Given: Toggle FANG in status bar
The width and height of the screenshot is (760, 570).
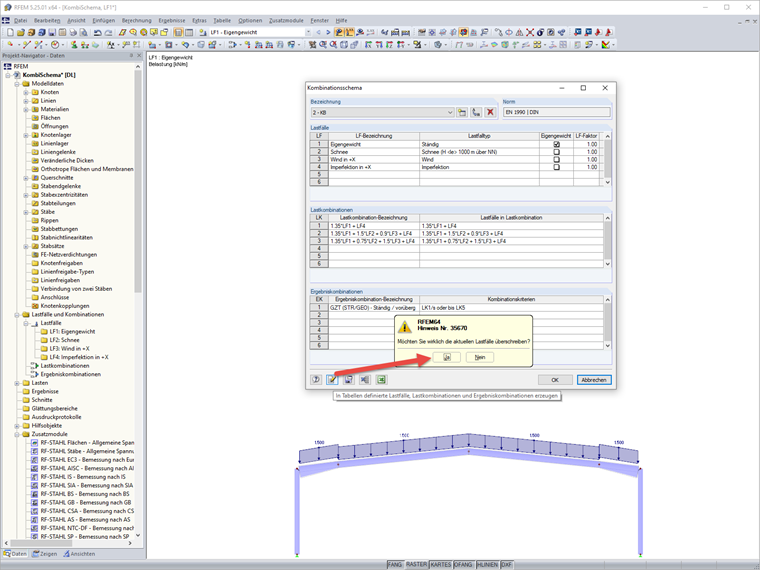Looking at the screenshot, I should pos(395,565).
